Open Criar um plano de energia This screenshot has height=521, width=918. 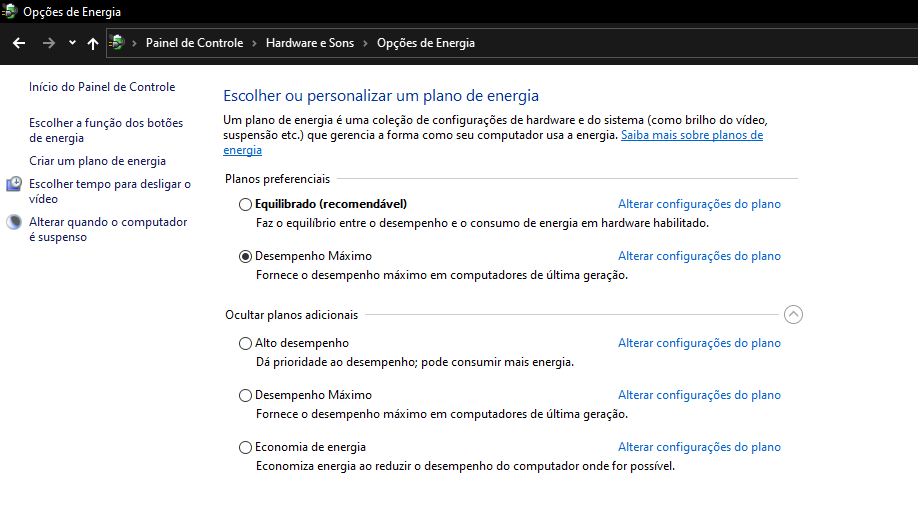click(x=97, y=161)
